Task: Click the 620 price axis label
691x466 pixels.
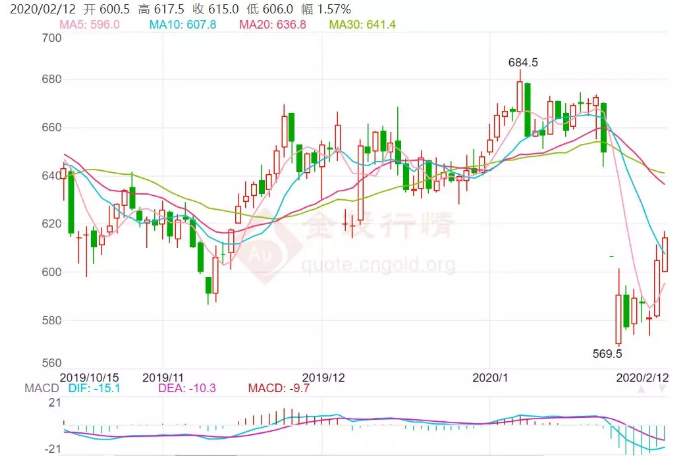Action: (x=52, y=224)
